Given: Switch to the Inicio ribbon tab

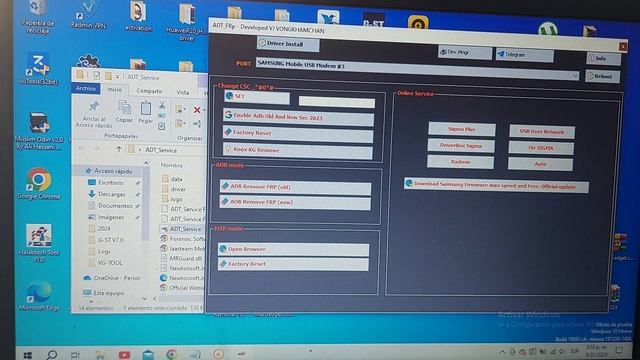Looking at the screenshot, I should tap(114, 90).
